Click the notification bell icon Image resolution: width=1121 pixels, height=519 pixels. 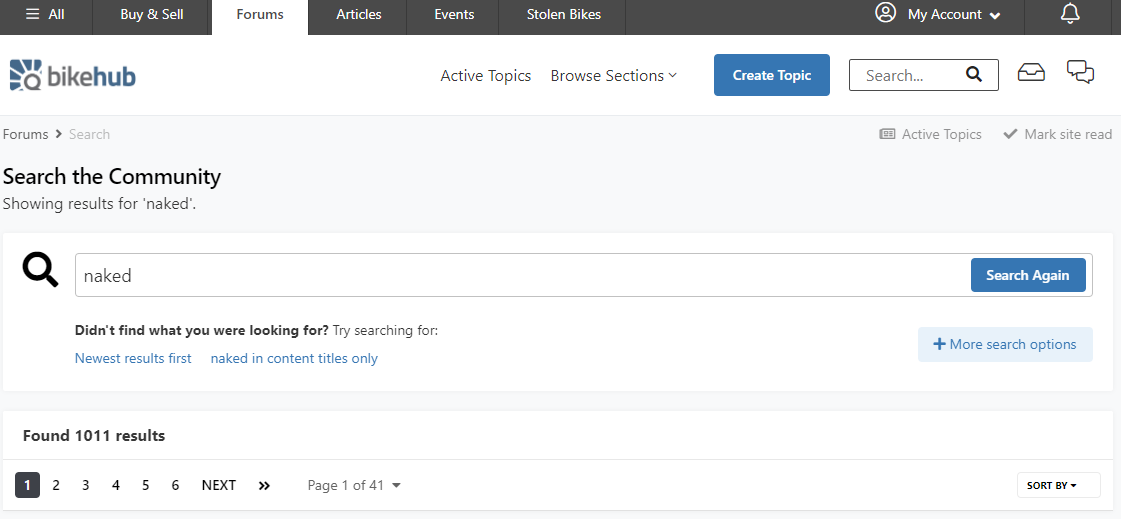(x=1070, y=14)
